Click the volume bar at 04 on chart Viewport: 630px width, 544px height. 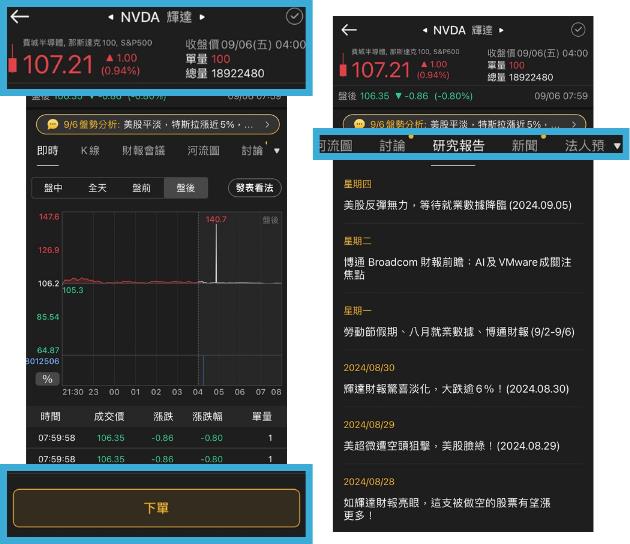click(203, 370)
